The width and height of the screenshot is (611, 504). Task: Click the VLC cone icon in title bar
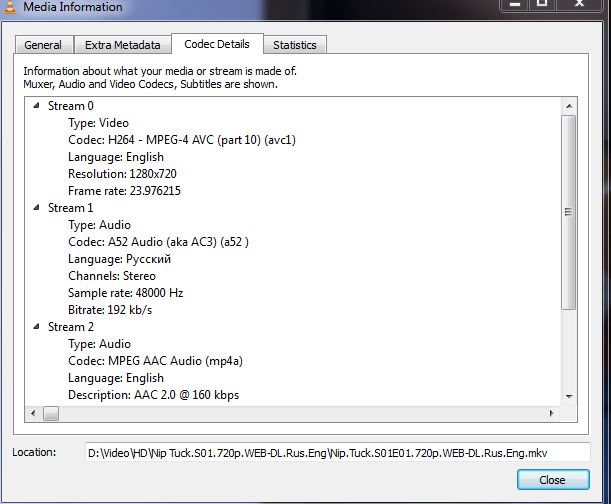tap(9, 6)
